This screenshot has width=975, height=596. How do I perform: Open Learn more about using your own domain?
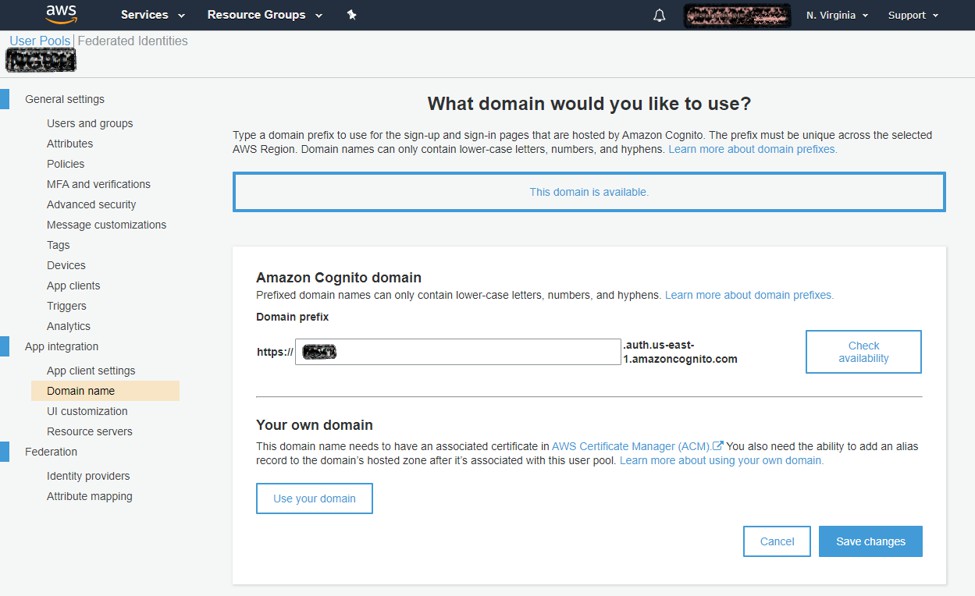click(721, 460)
